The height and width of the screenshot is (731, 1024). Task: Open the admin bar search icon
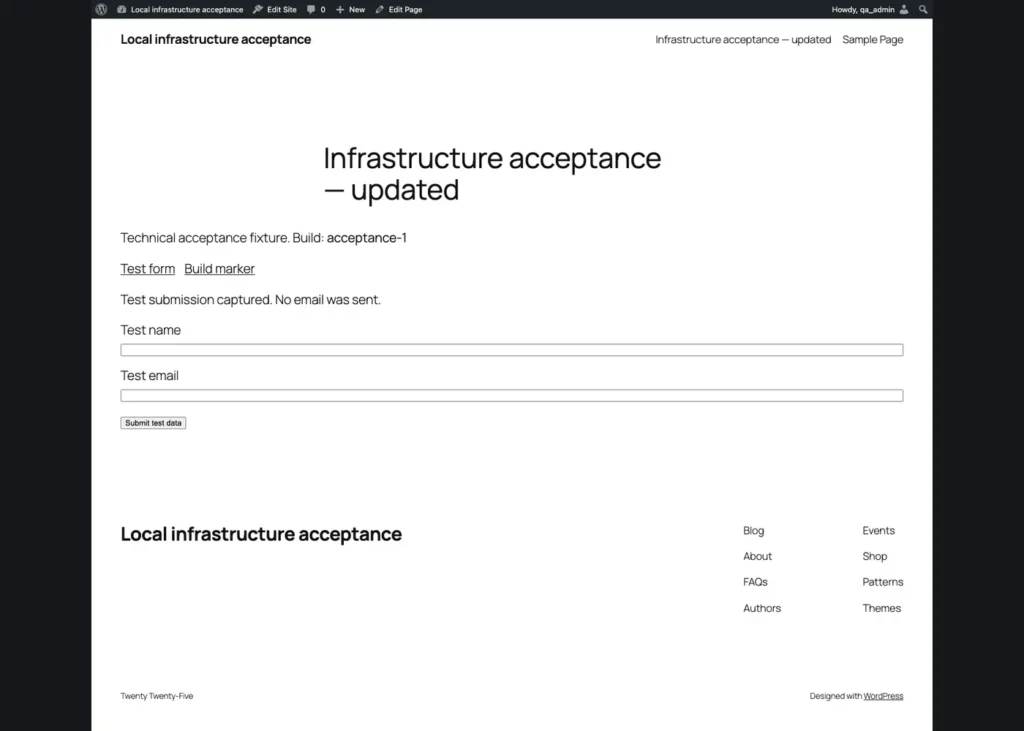[x=923, y=9]
